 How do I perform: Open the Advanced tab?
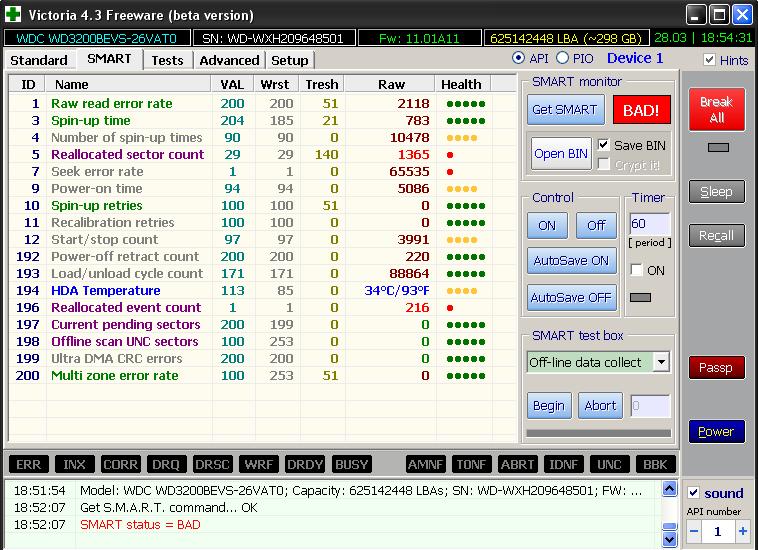[229, 60]
